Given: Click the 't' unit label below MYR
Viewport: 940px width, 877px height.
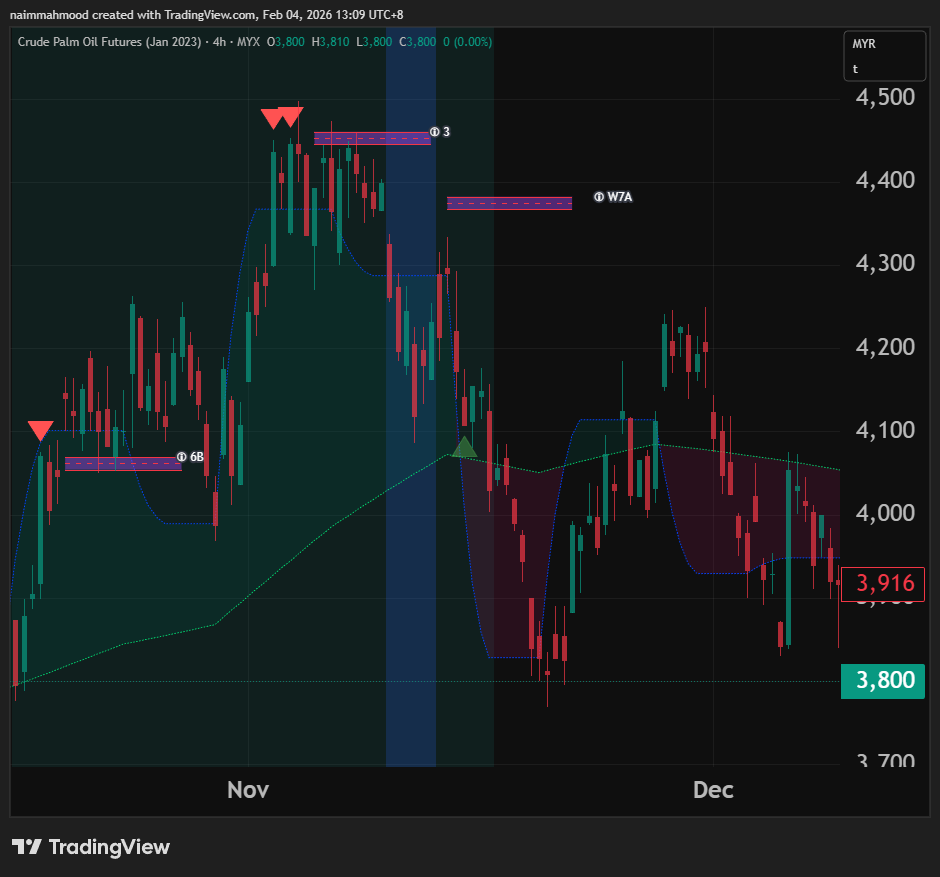Looking at the screenshot, I should click(x=856, y=69).
